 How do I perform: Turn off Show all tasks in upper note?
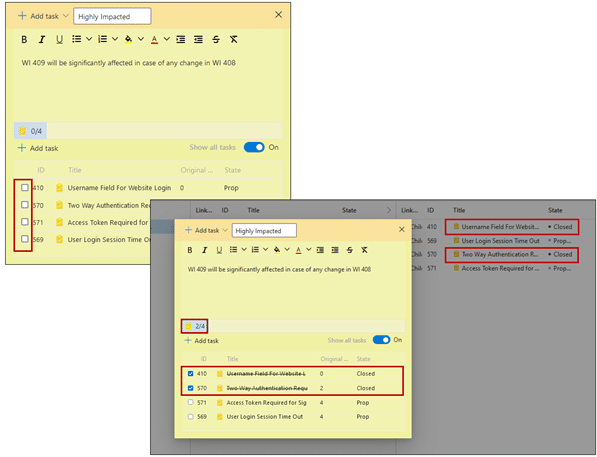pos(254,147)
